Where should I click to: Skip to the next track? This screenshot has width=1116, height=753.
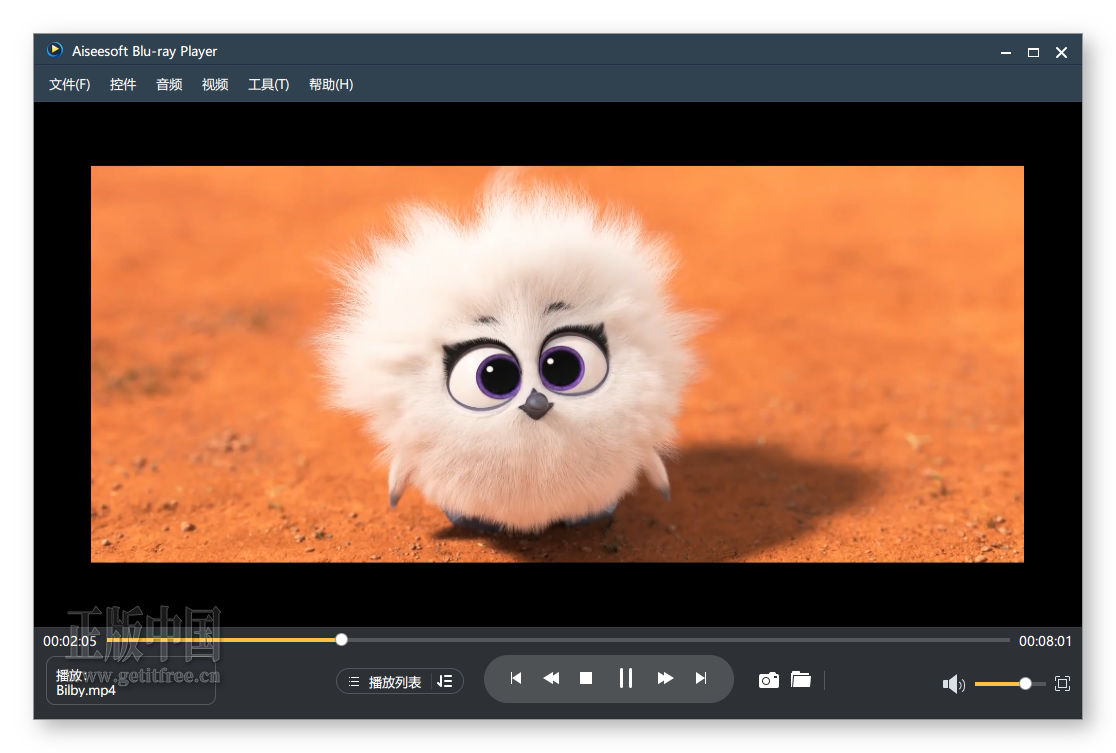point(701,678)
